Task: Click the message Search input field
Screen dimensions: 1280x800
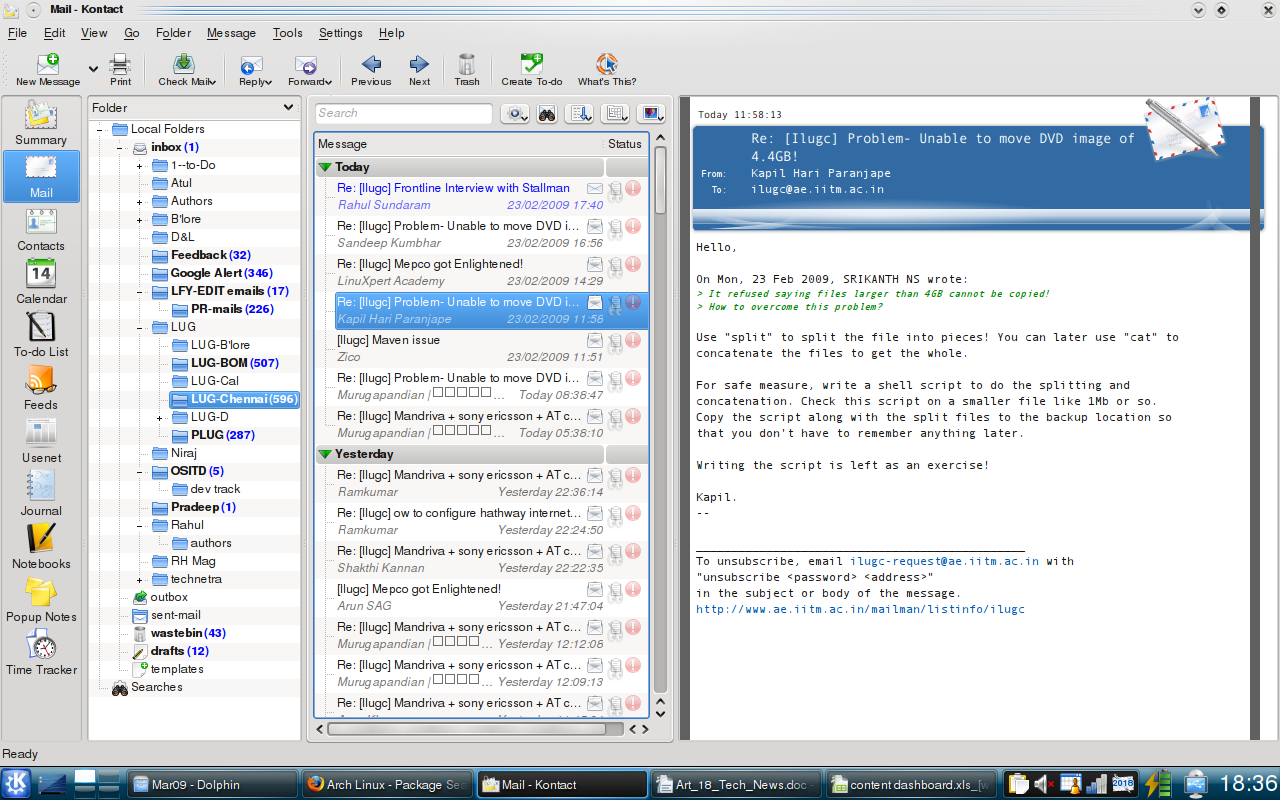Action: pos(404,114)
